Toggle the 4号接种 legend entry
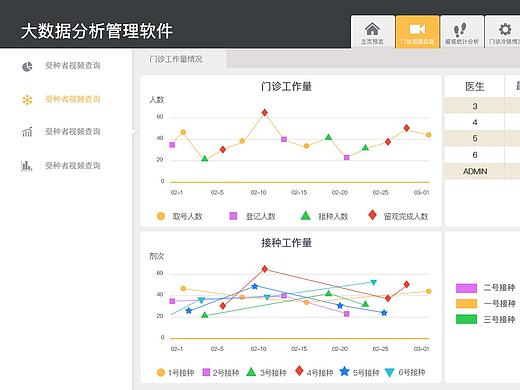 pyautogui.click(x=314, y=372)
